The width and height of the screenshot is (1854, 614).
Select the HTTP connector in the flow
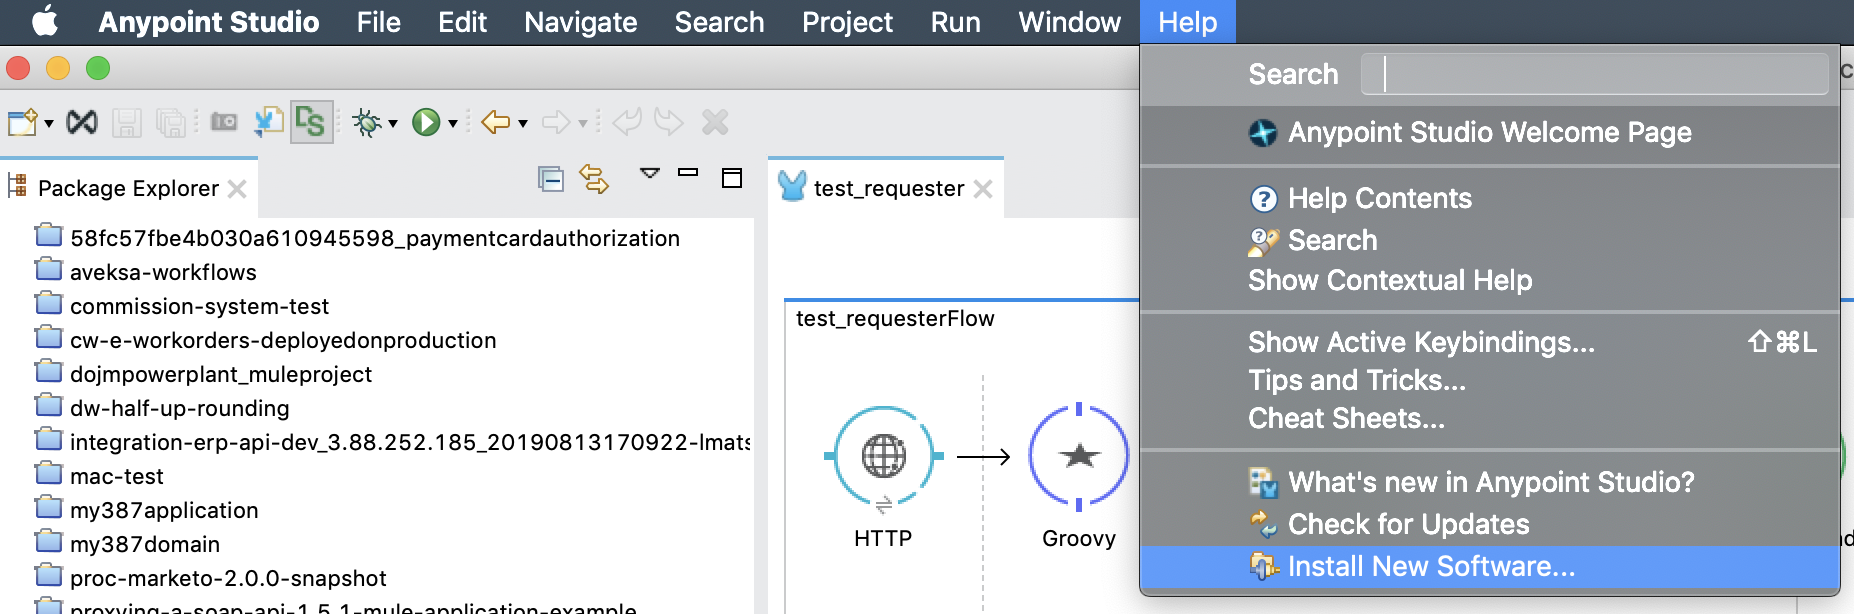pyautogui.click(x=883, y=457)
